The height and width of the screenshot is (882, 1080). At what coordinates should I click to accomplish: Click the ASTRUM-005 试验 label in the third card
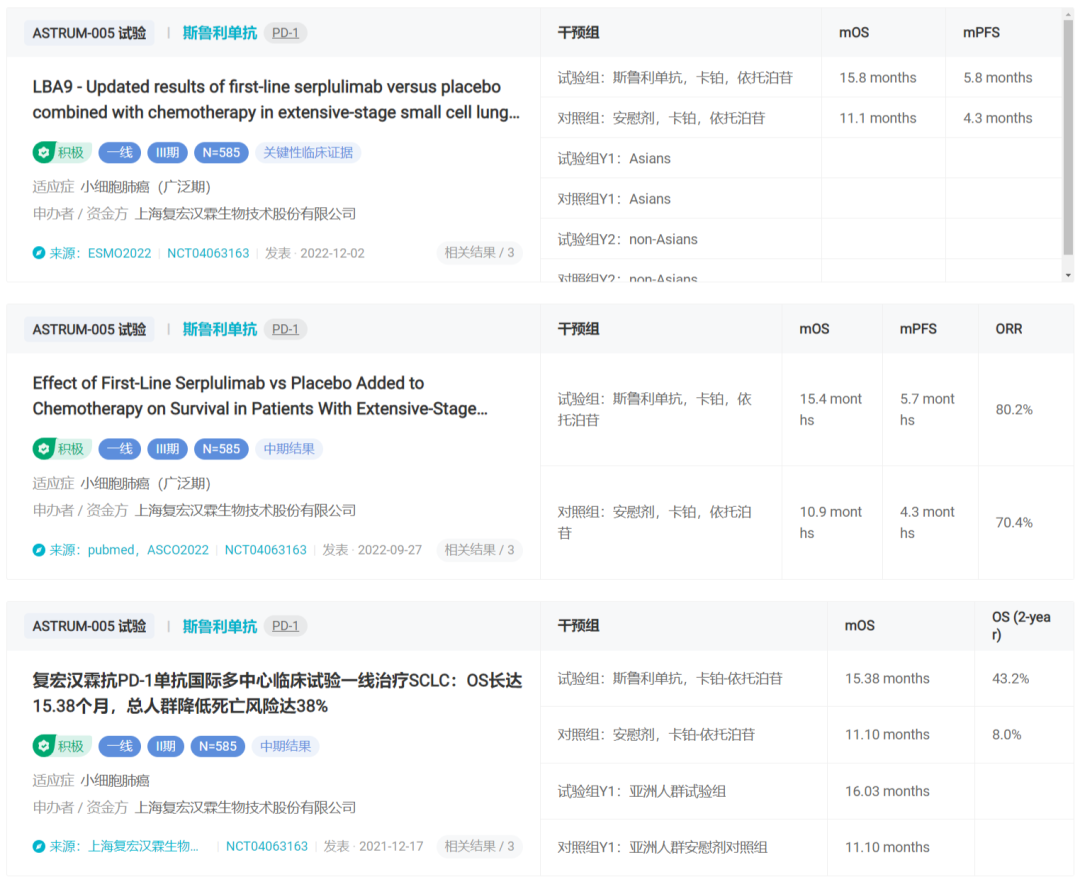coord(89,626)
